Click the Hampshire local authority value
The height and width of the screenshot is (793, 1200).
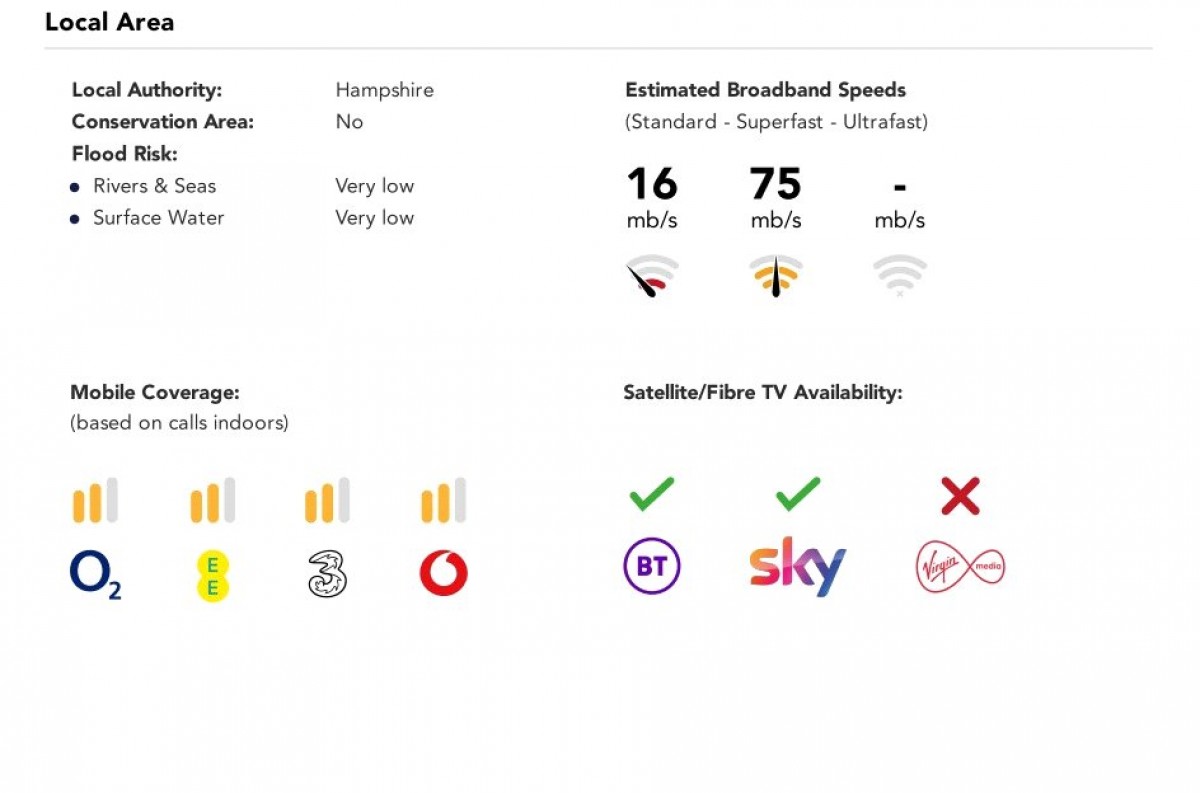pos(385,90)
